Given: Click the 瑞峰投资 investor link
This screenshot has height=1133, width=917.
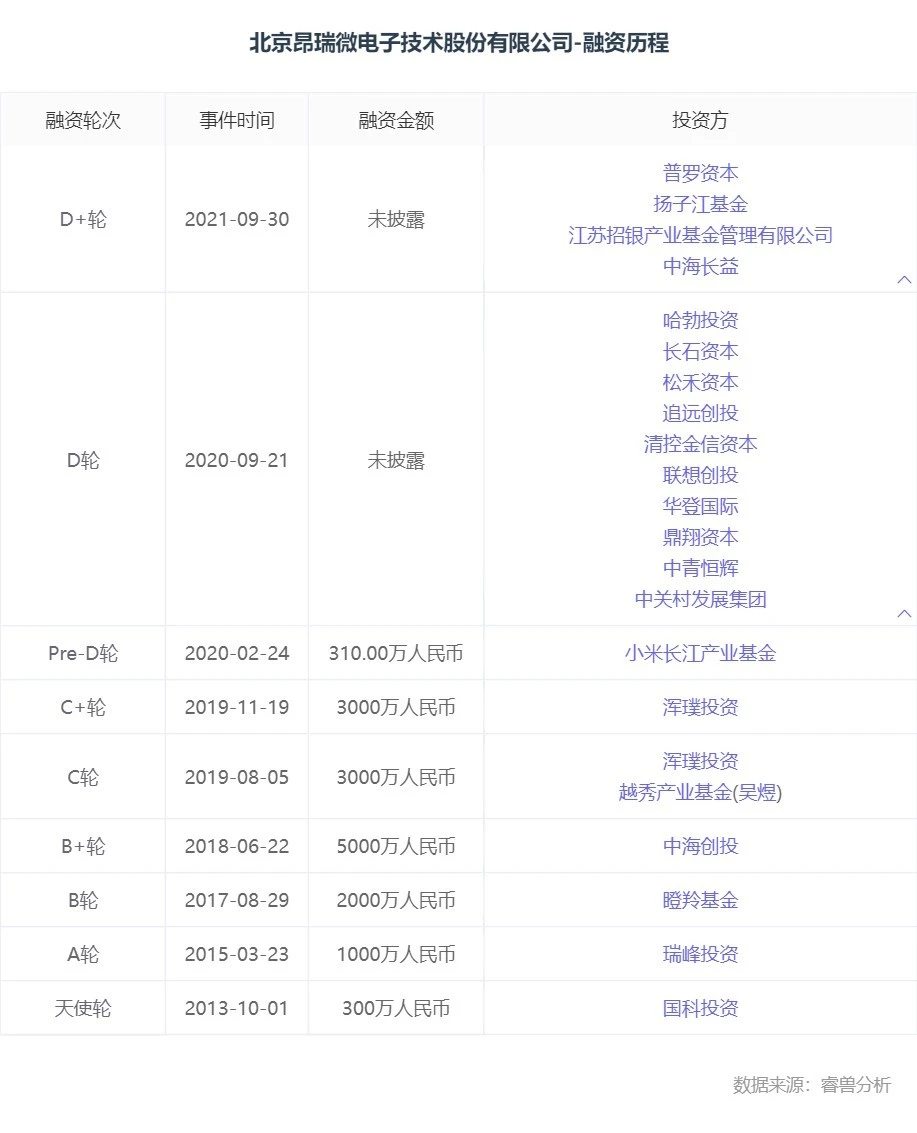Looking at the screenshot, I should click(700, 954).
